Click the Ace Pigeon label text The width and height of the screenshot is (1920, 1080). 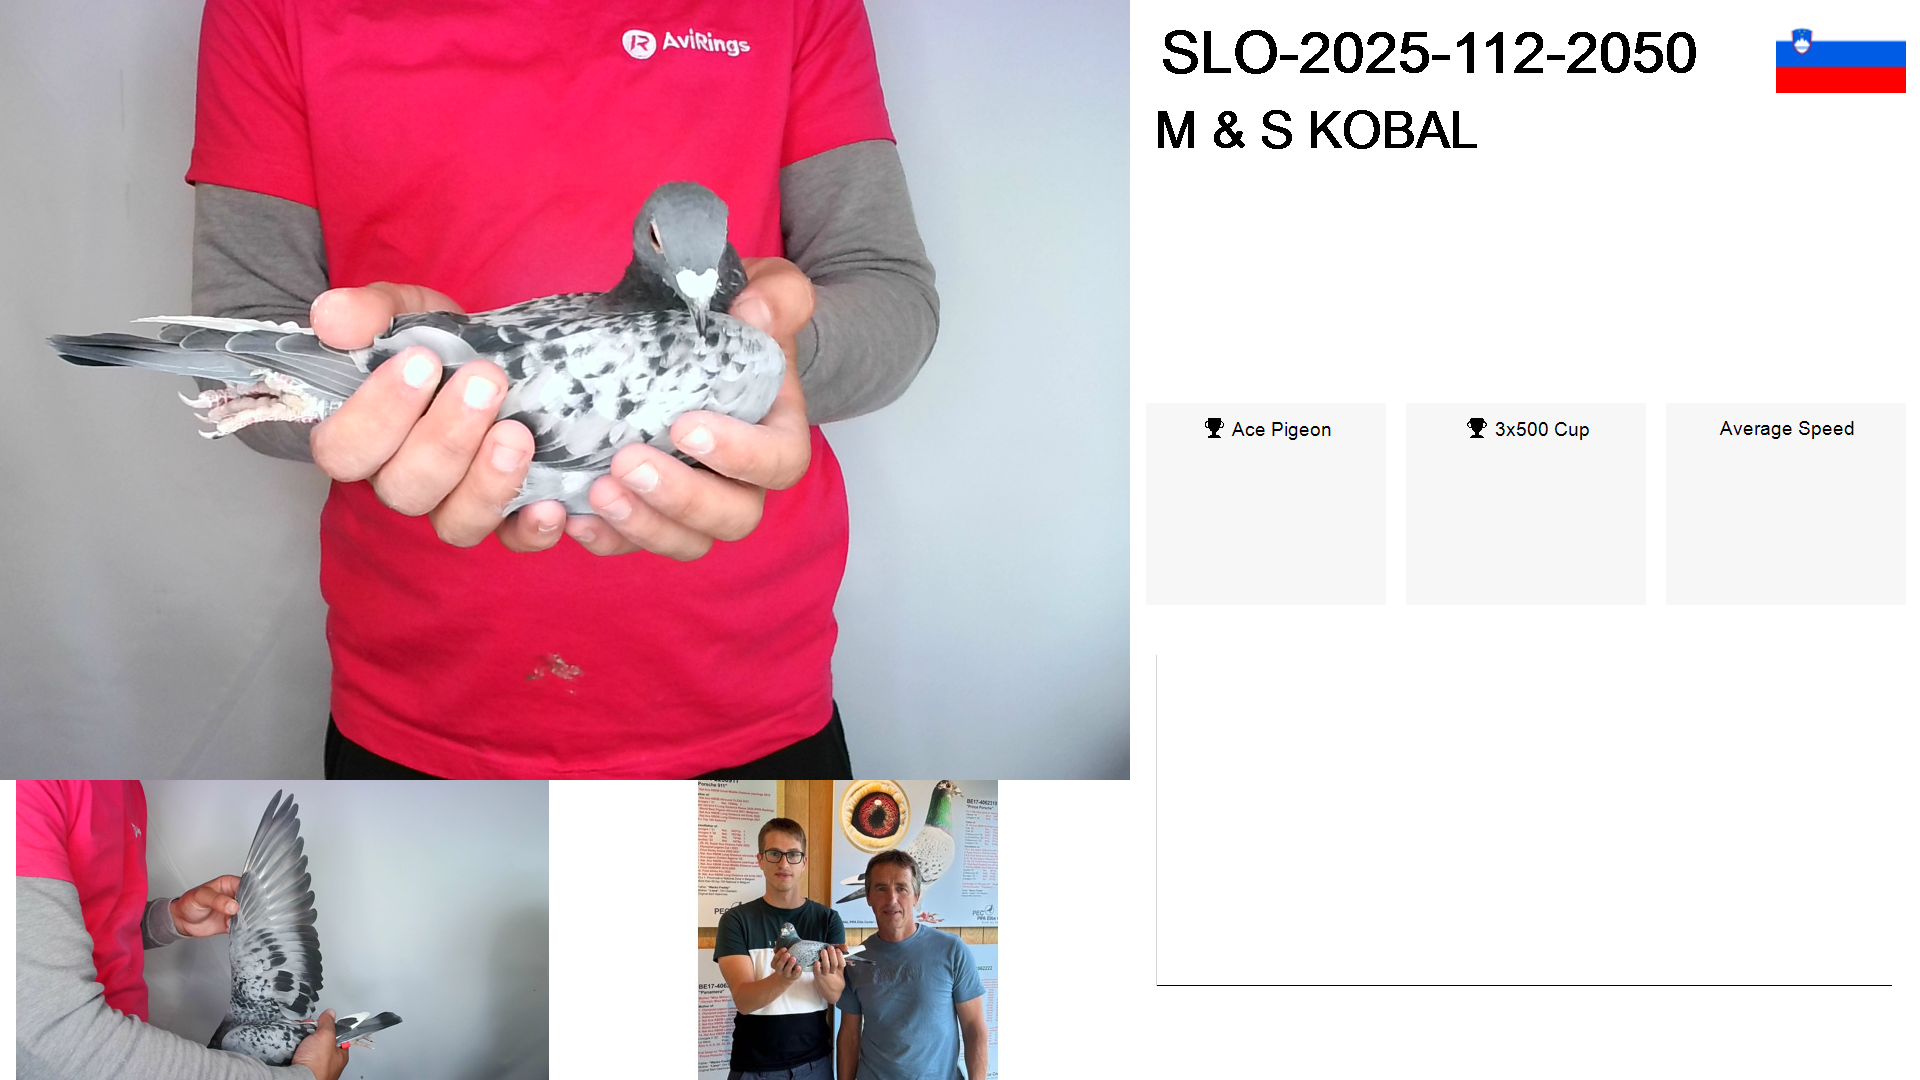tap(1281, 429)
